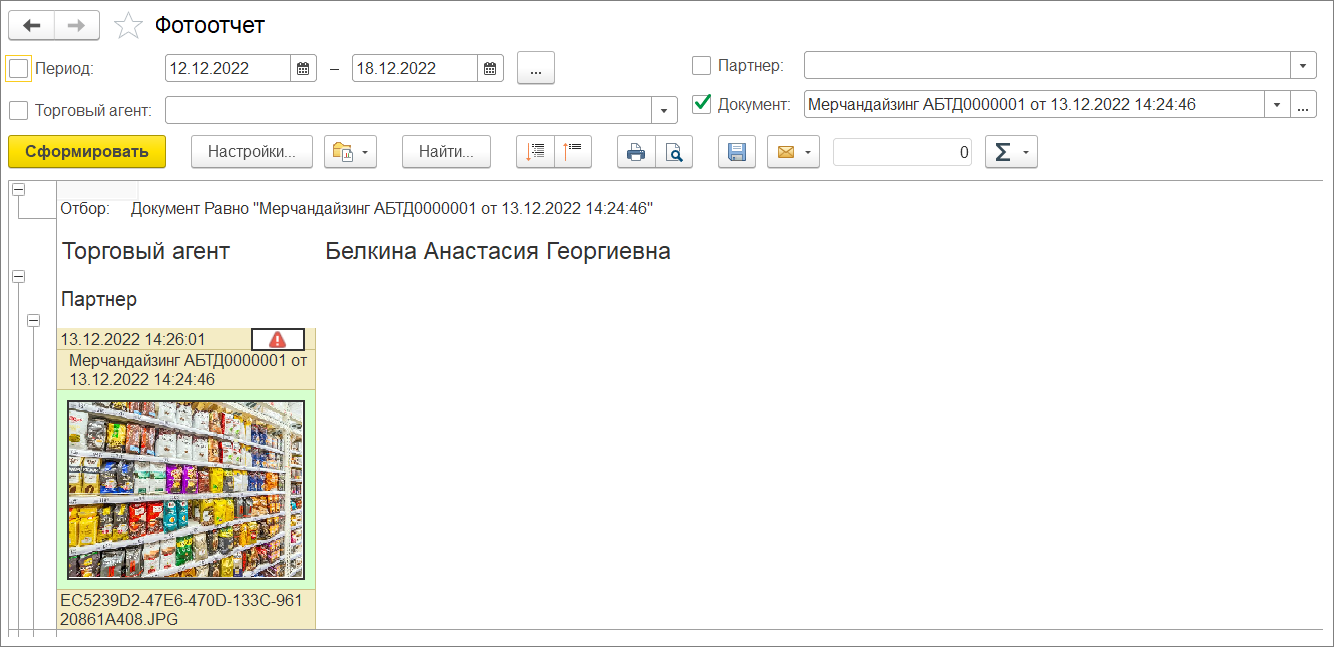Click the Документ field with Мерчандайзинг text
Screen dimensions: 1334x647
[1034, 104]
